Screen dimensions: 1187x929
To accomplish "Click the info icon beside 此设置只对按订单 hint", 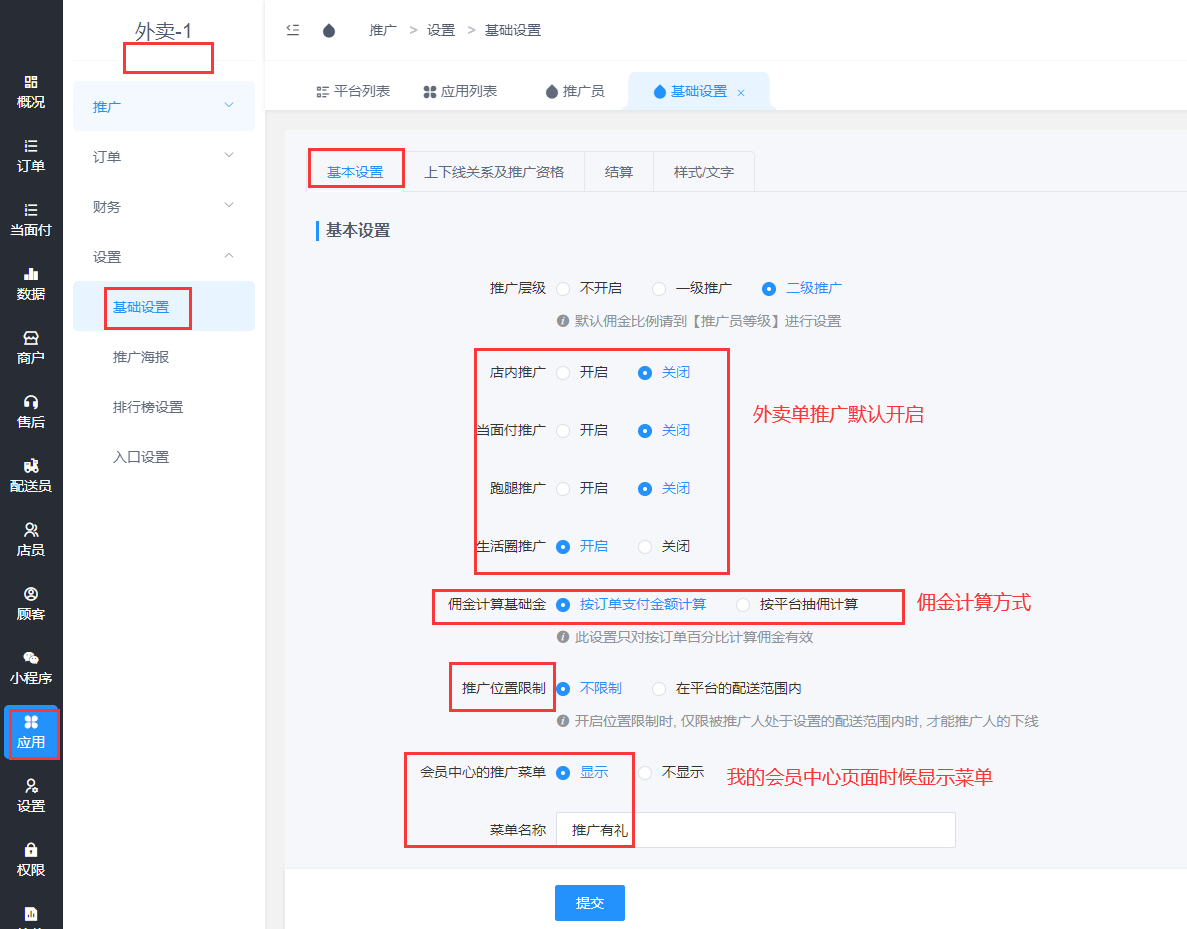I will (562, 637).
